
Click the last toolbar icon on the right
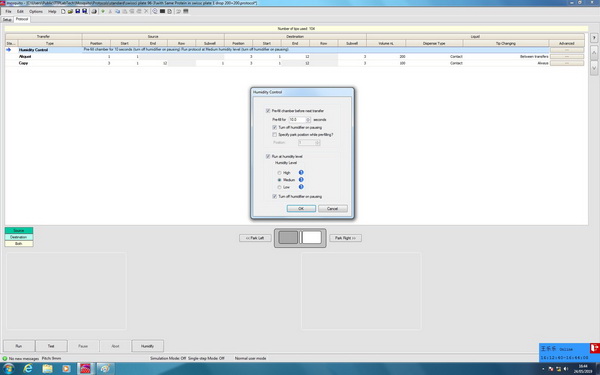tap(186, 11)
